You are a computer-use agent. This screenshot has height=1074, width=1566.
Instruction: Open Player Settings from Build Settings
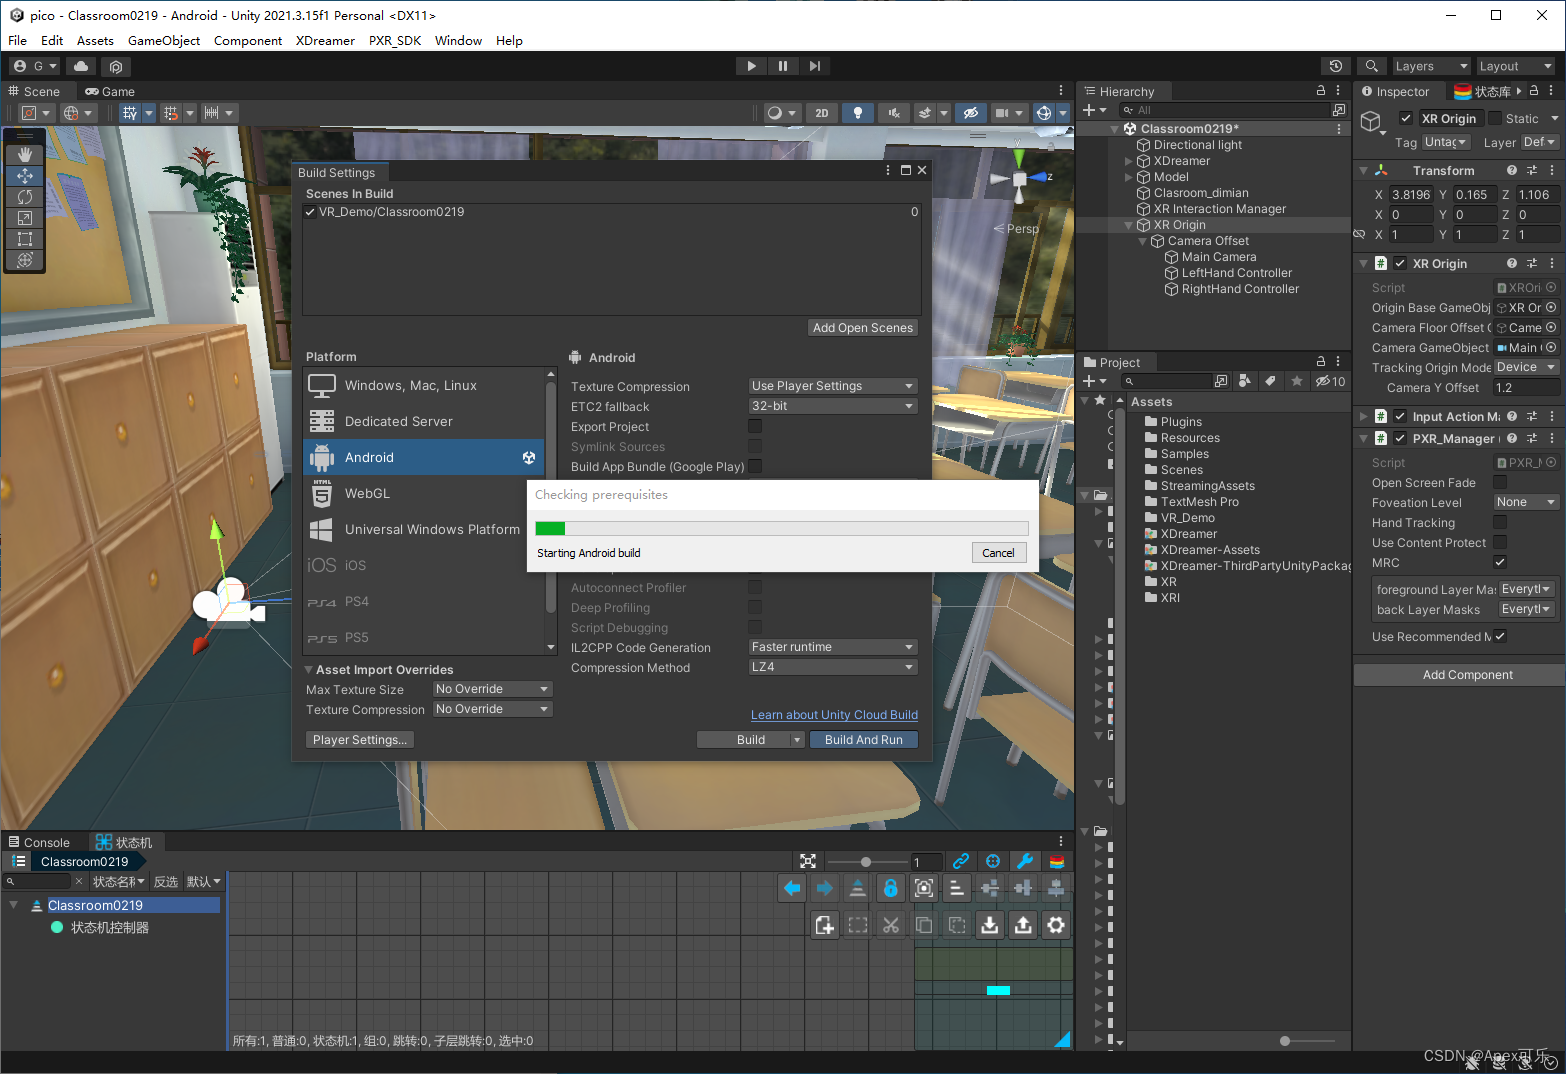(359, 740)
